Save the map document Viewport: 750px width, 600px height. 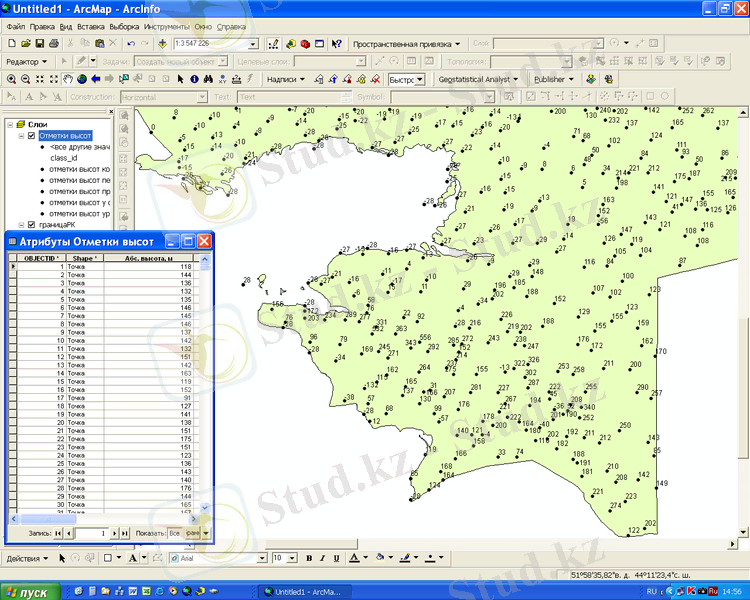click(39, 44)
